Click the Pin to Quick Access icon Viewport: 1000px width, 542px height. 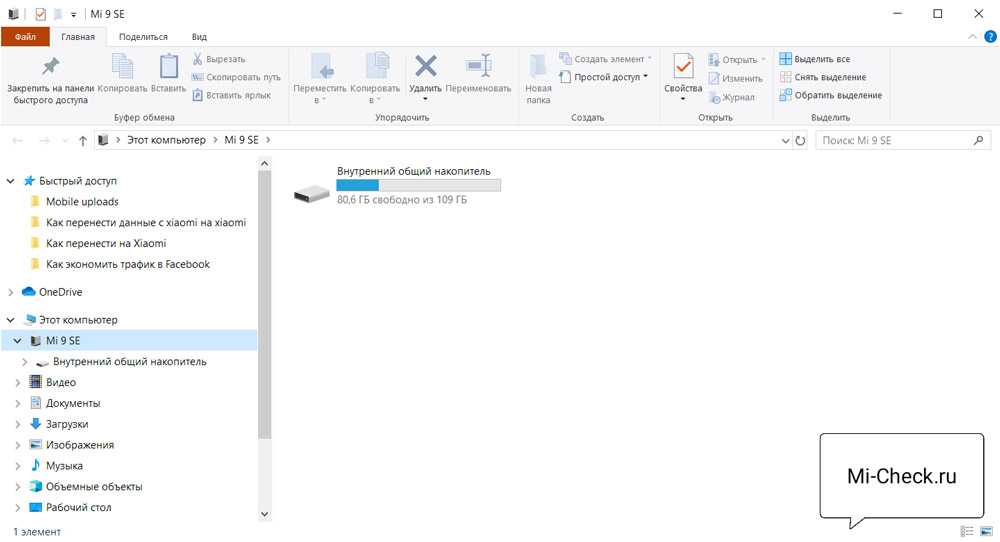(50, 67)
